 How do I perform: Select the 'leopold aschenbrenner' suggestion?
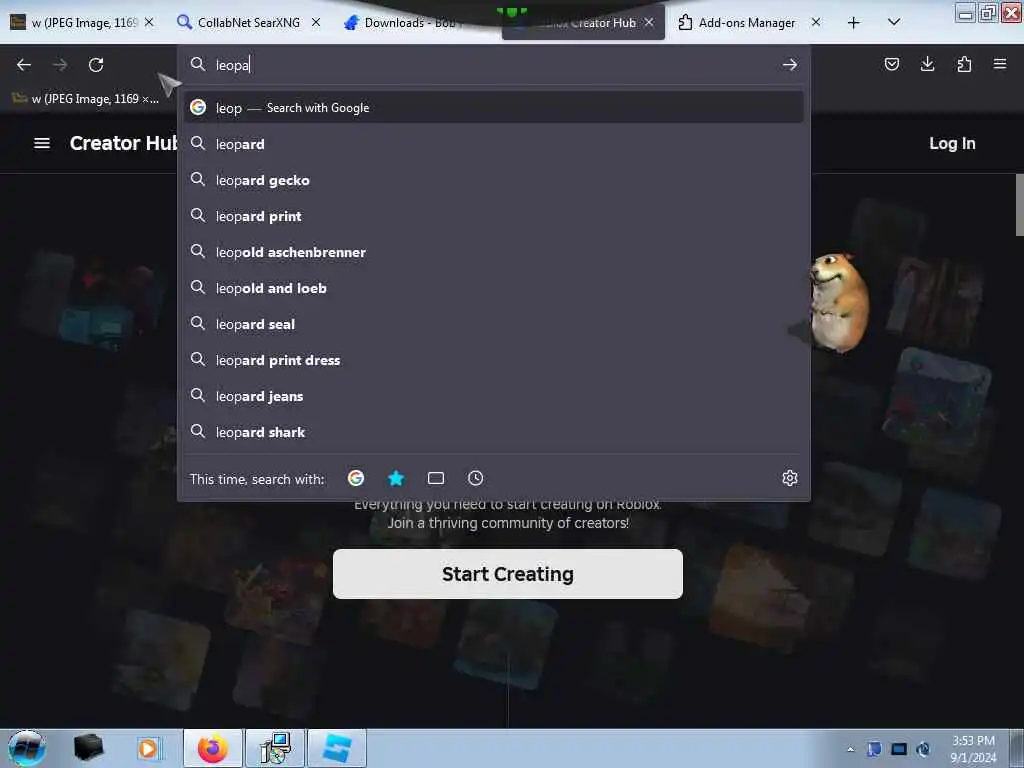pos(494,252)
